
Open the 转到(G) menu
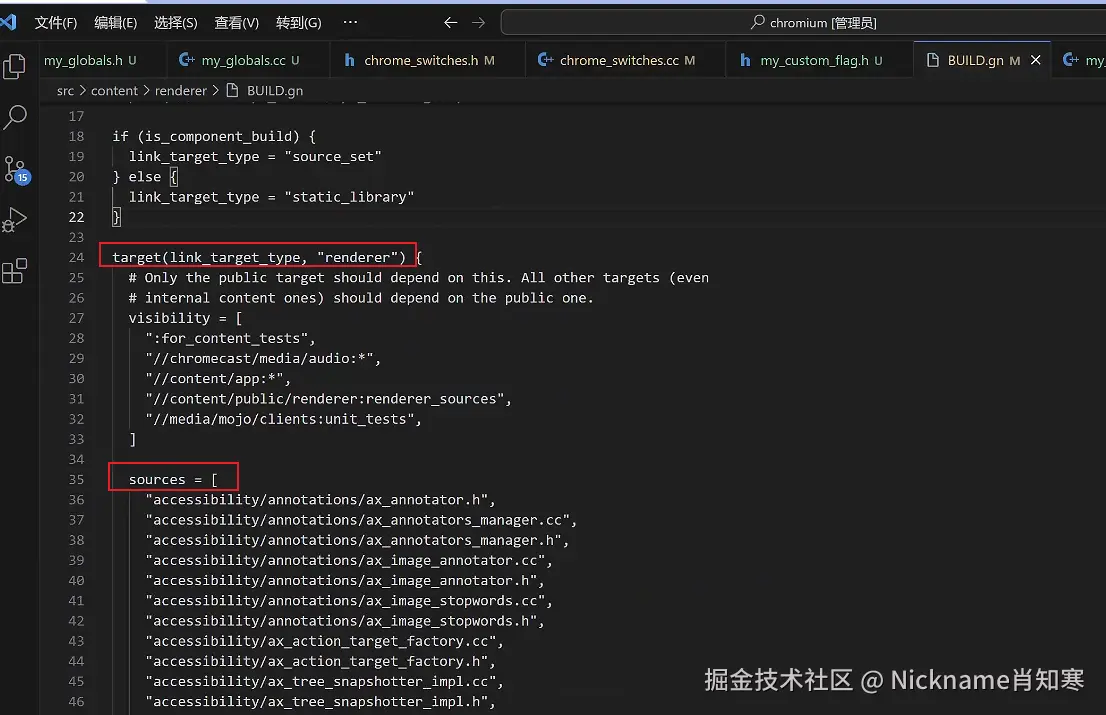[x=298, y=23]
